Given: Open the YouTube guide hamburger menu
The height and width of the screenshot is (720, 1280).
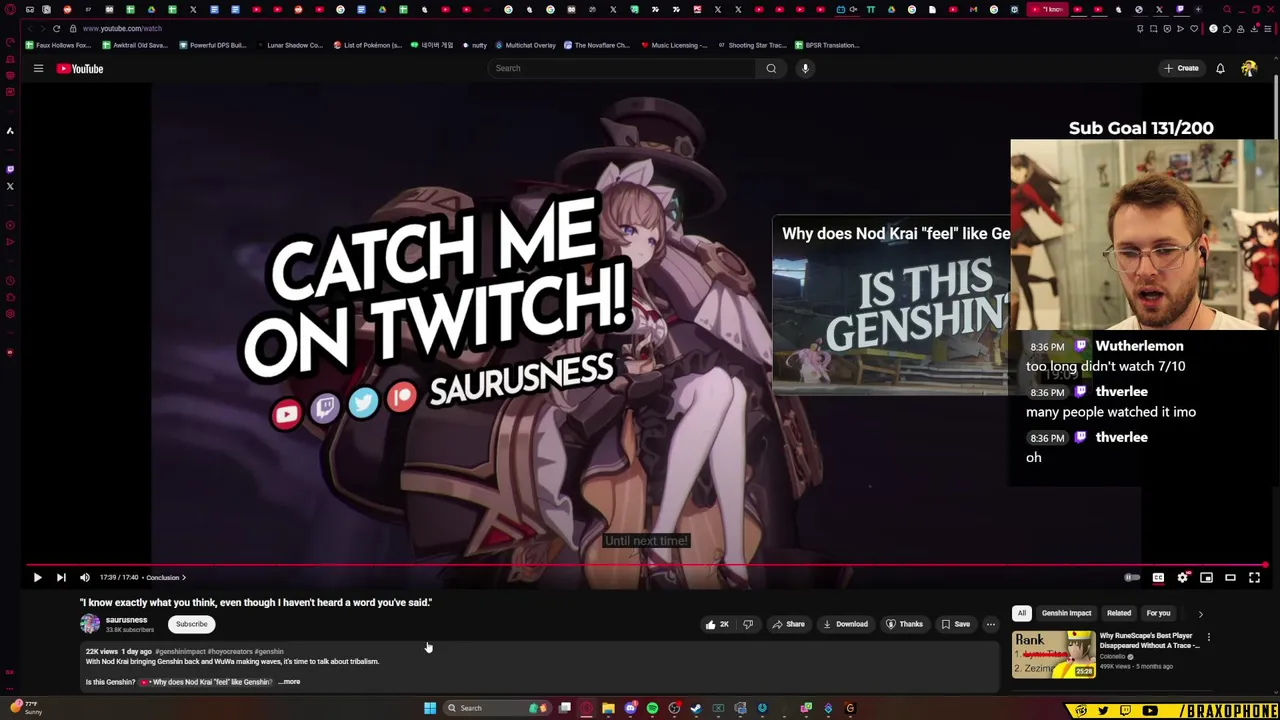Looking at the screenshot, I should (x=38, y=68).
